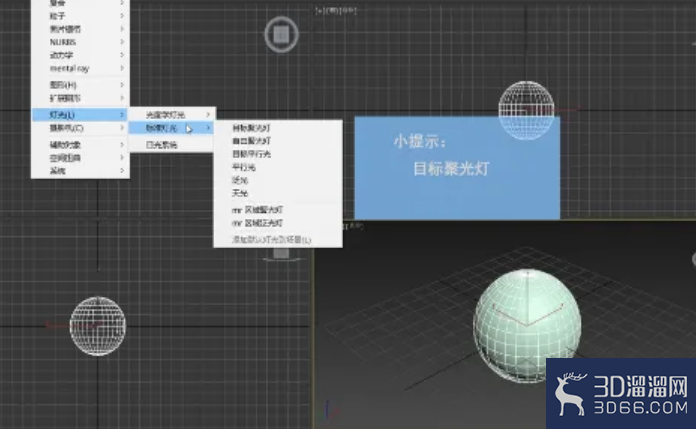Choose 泛光 omni light
696x429 pixels.
click(x=278, y=180)
